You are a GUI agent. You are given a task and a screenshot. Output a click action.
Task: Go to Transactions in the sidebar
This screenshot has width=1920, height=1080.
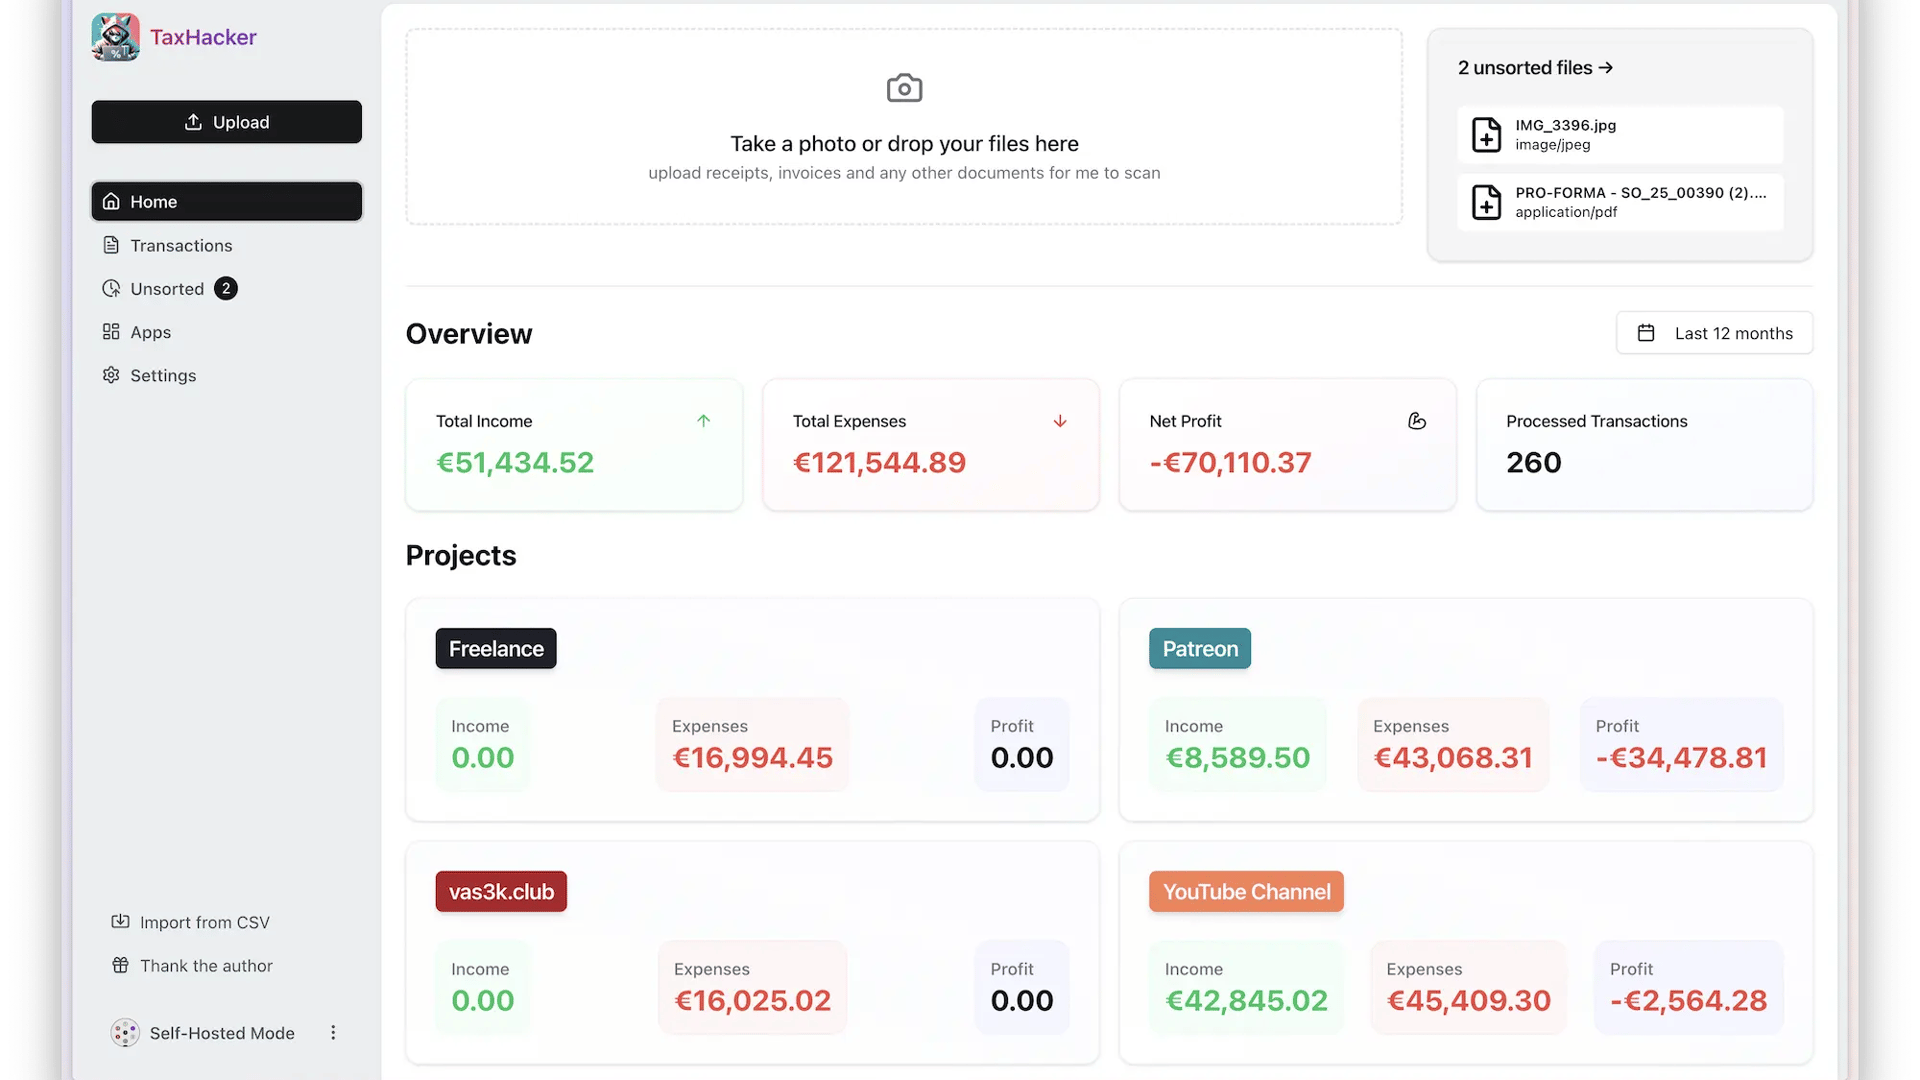181,245
